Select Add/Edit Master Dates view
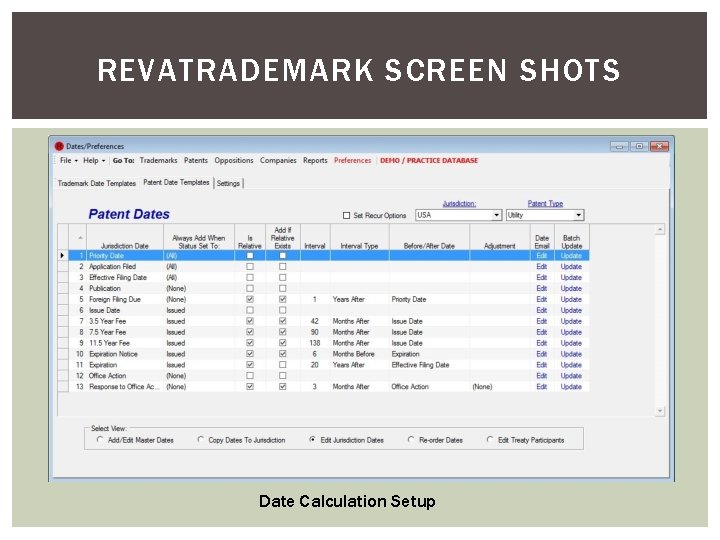The image size is (720, 540). coord(100,439)
